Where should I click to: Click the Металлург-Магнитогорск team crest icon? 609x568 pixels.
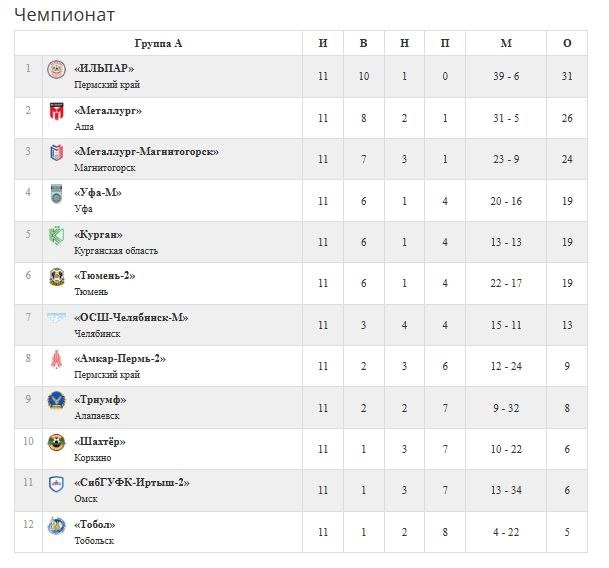point(56,153)
